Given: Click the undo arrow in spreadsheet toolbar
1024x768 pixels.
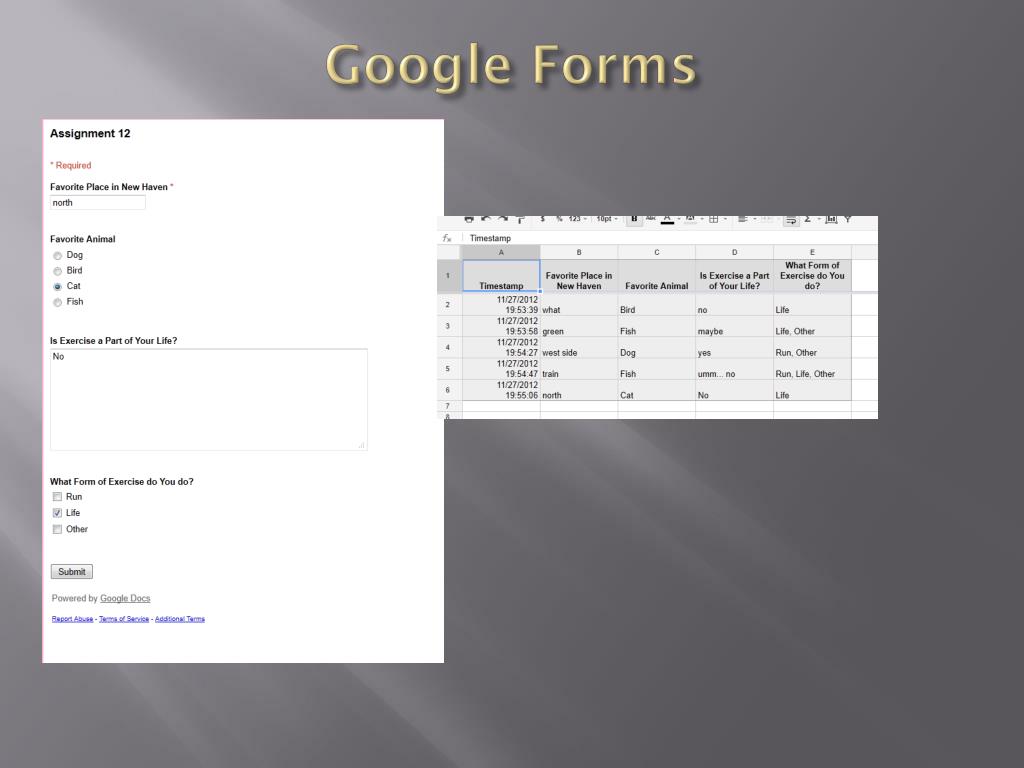Looking at the screenshot, I should click(x=486, y=219).
